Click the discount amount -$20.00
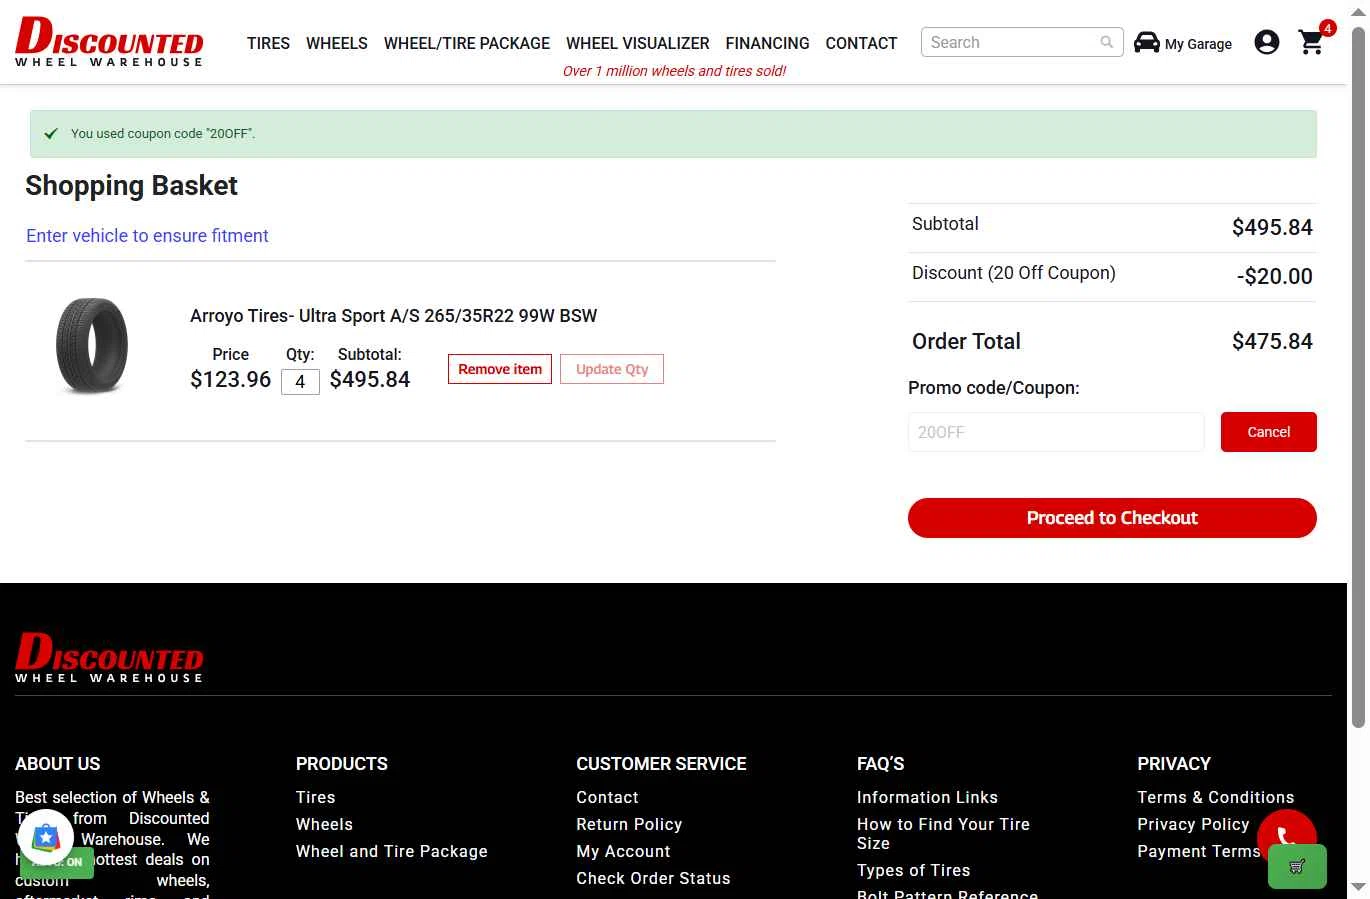The width and height of the screenshot is (1370, 899). (x=1275, y=276)
